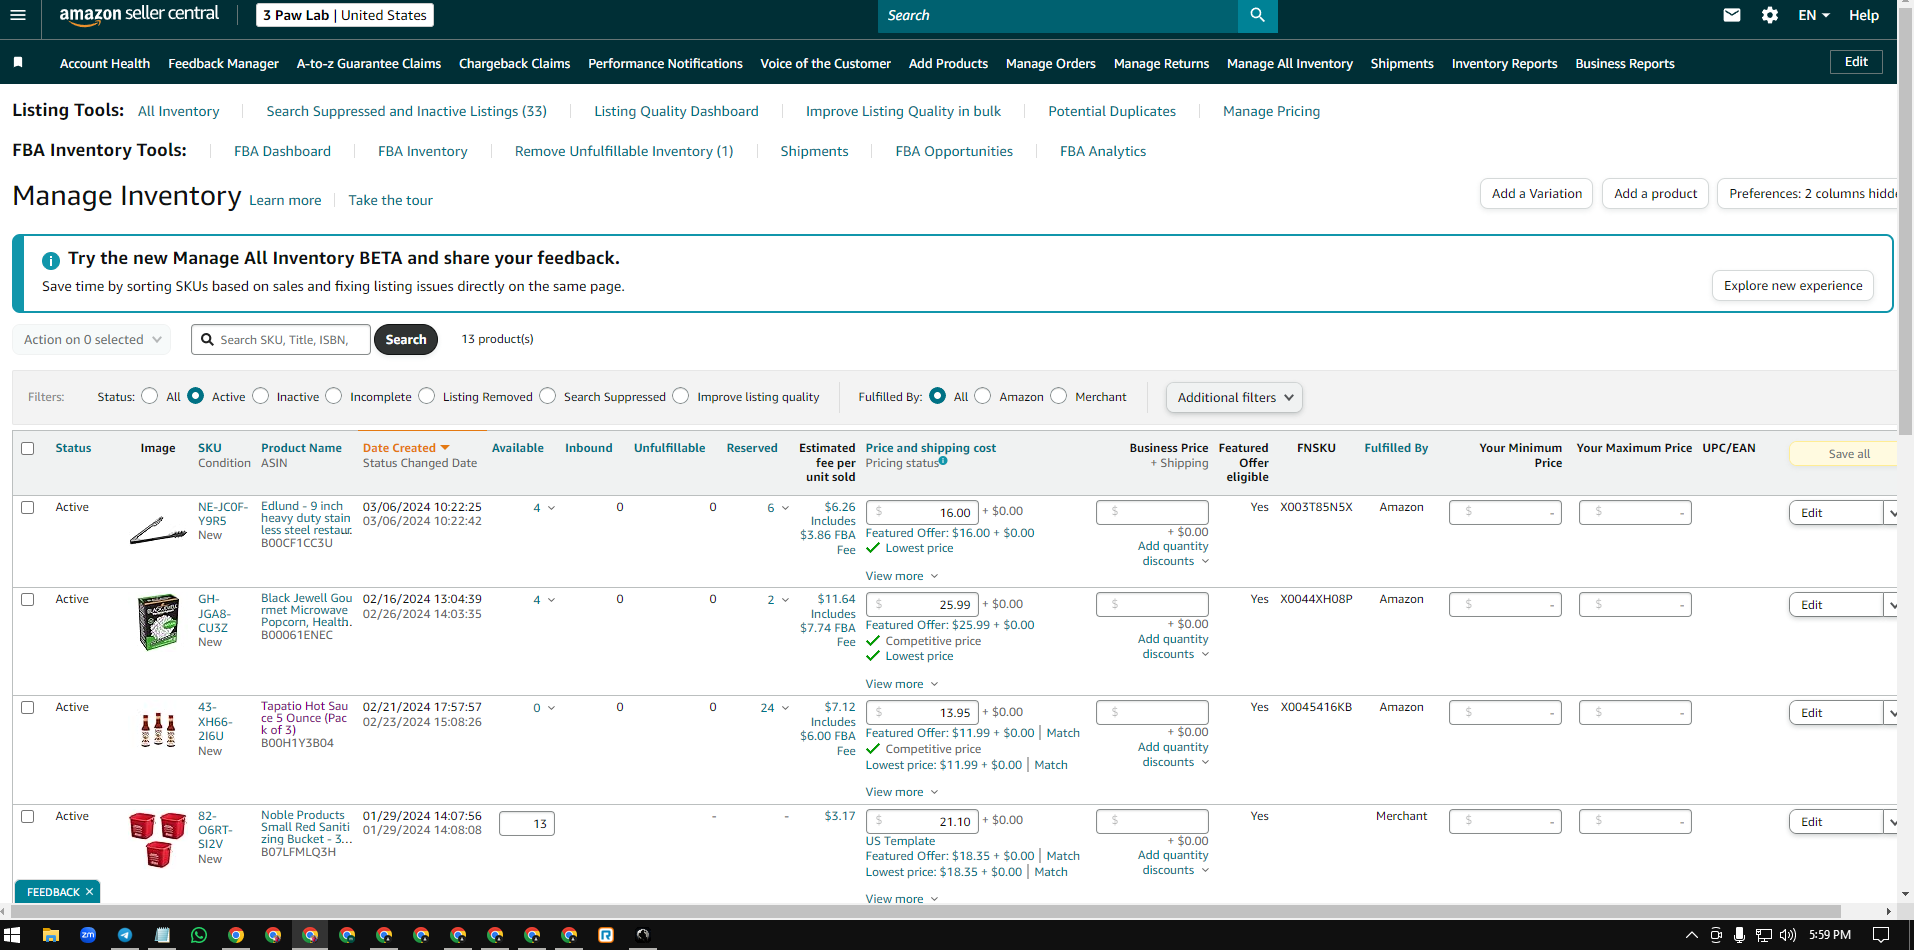The width and height of the screenshot is (1914, 950).
Task: Click the search magnifier button in header
Action: click(x=1257, y=15)
